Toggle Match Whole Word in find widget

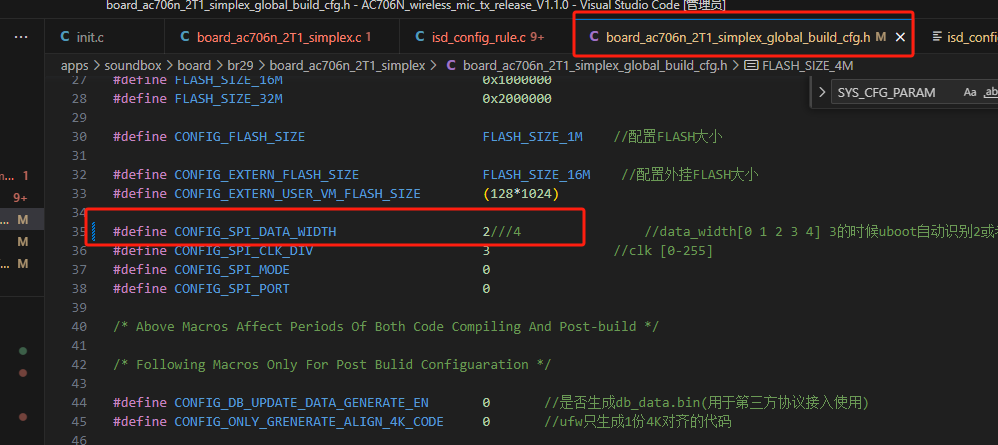point(990,93)
